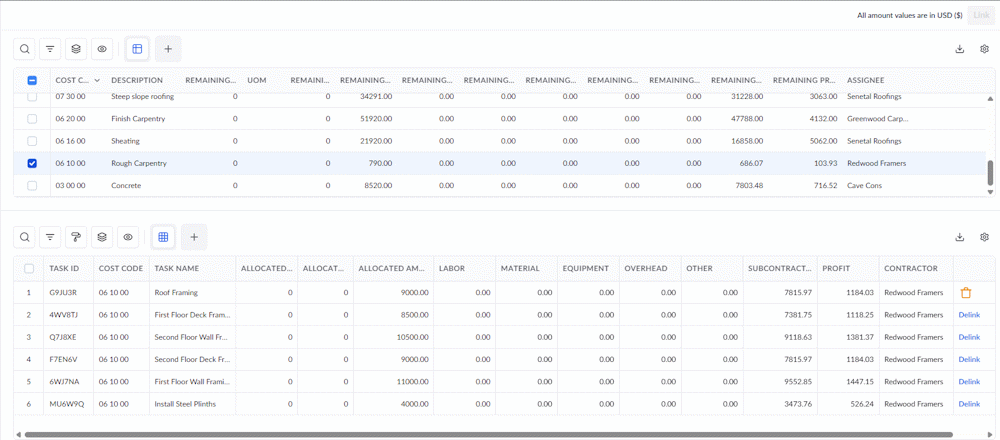Image resolution: width=1000 pixels, height=440 pixels.
Task: Select the paint roller format icon in lower toolbar
Action: pyautogui.click(x=76, y=237)
